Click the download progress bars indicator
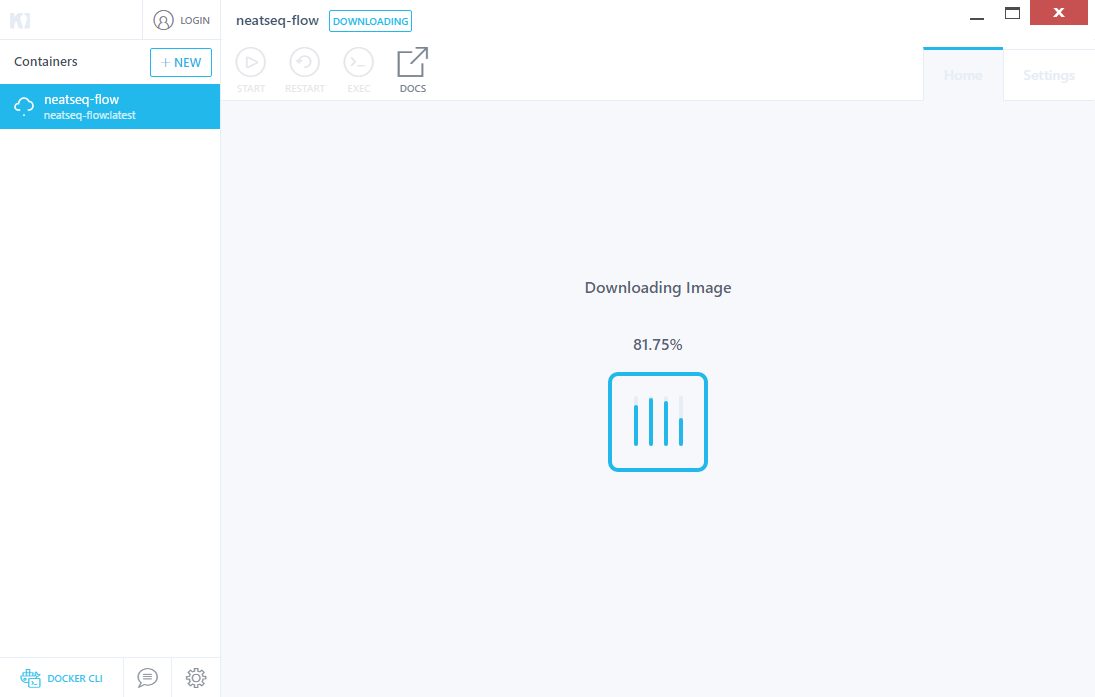This screenshot has height=697, width=1095. [x=658, y=422]
